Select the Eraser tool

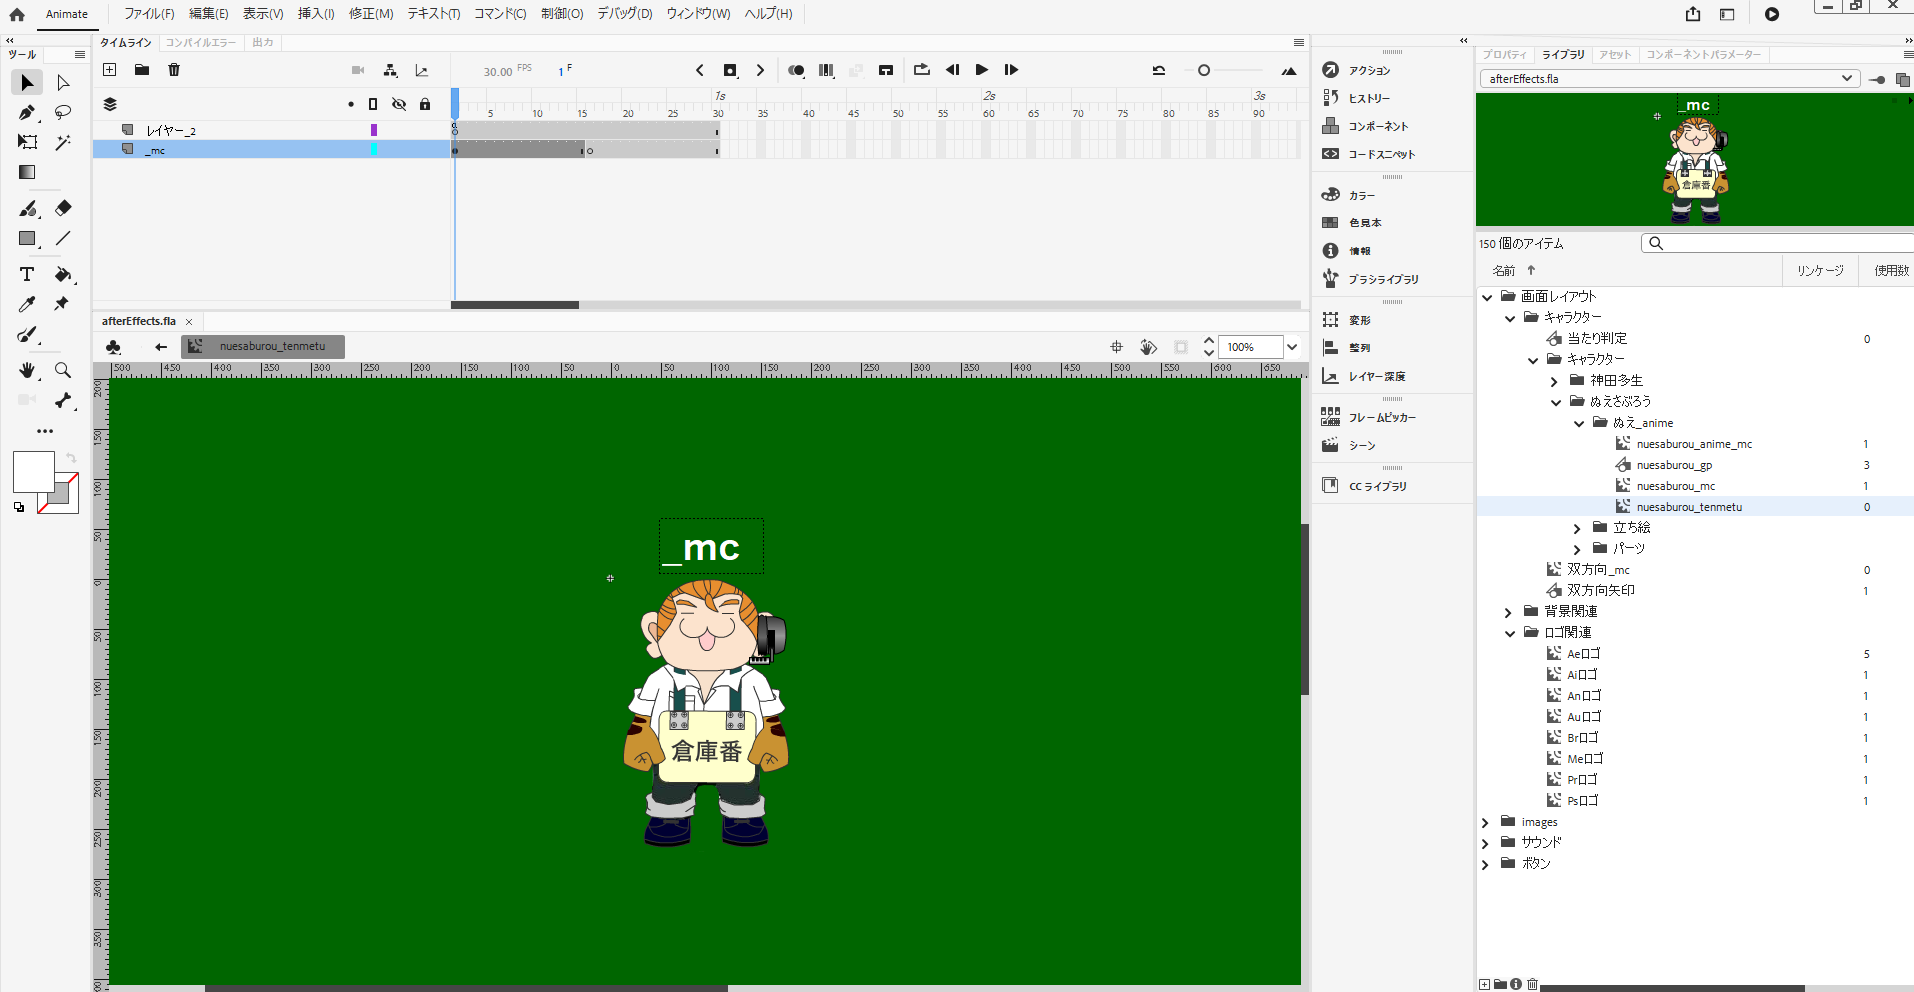click(x=63, y=208)
